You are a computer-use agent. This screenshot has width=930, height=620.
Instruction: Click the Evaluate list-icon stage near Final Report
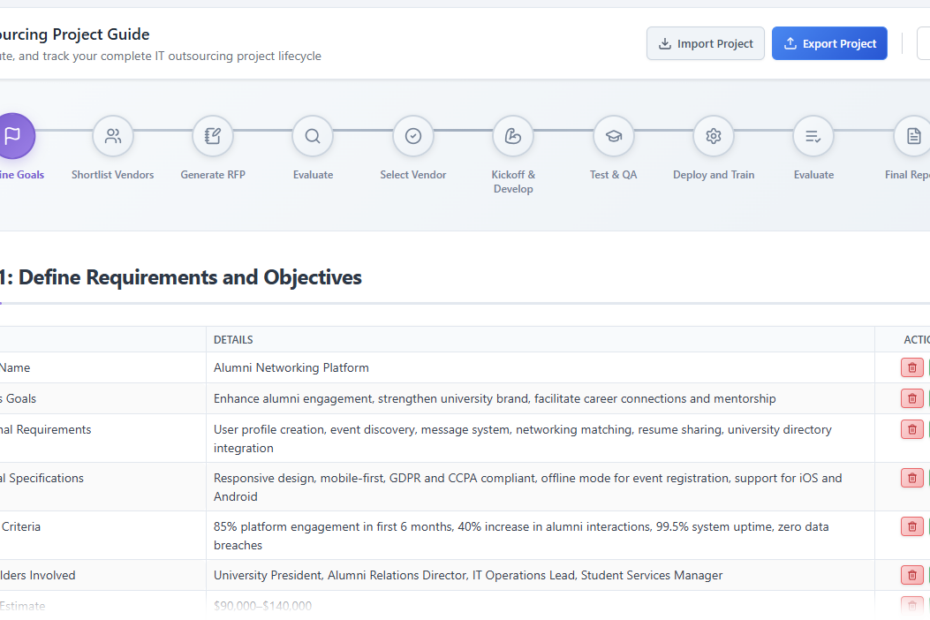[x=813, y=136]
